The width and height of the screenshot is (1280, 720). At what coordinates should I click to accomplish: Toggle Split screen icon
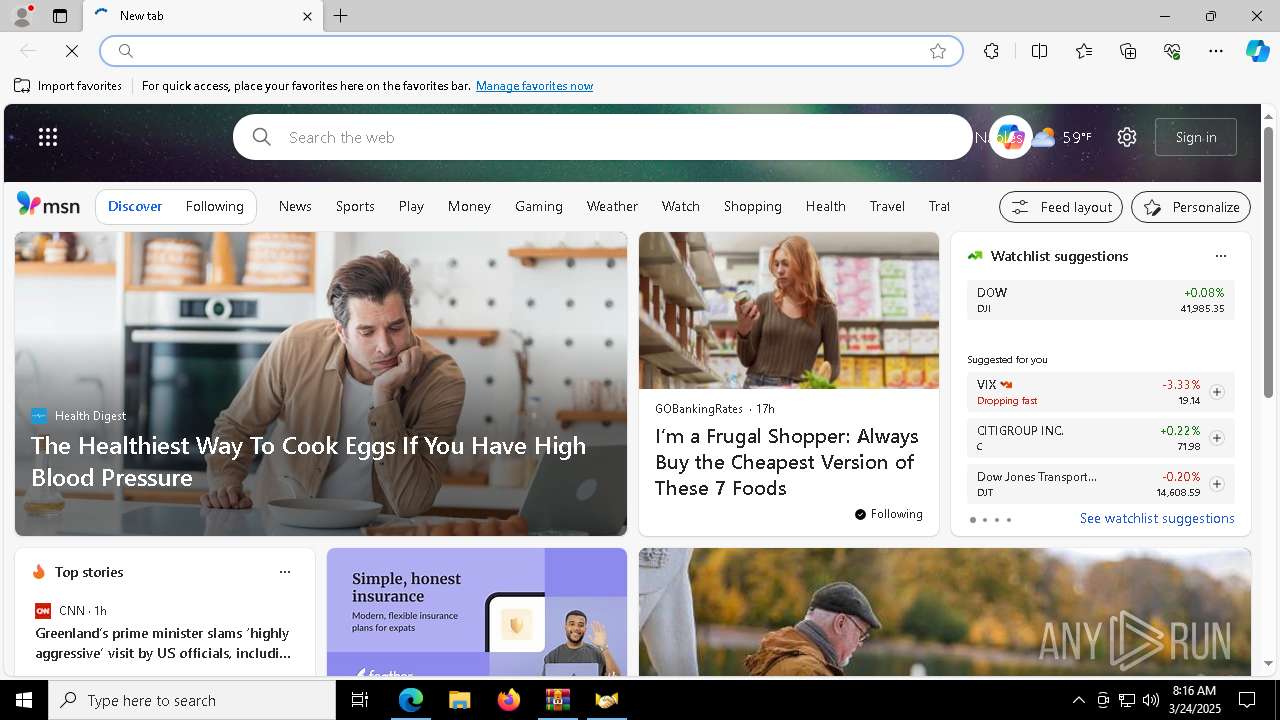tap(1039, 51)
